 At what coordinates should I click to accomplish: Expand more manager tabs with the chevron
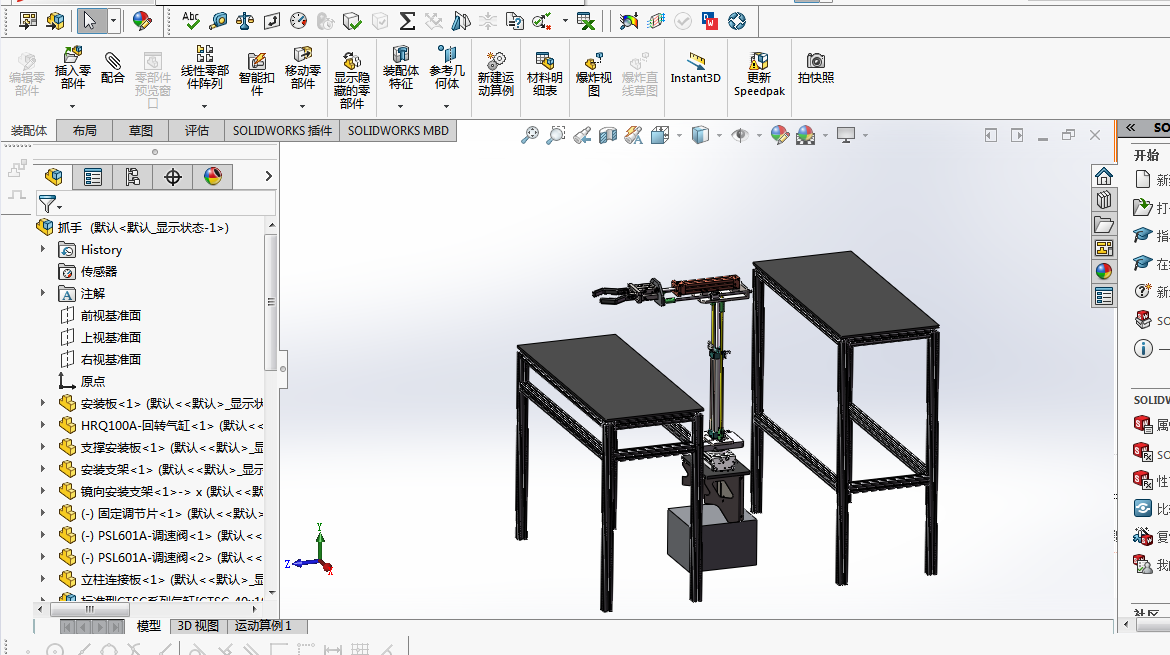click(269, 176)
